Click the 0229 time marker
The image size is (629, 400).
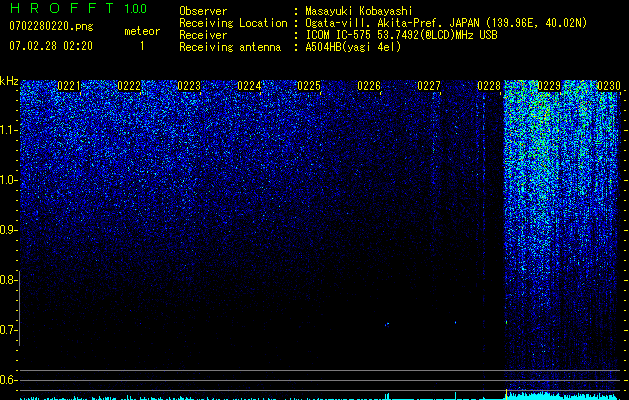(549, 86)
